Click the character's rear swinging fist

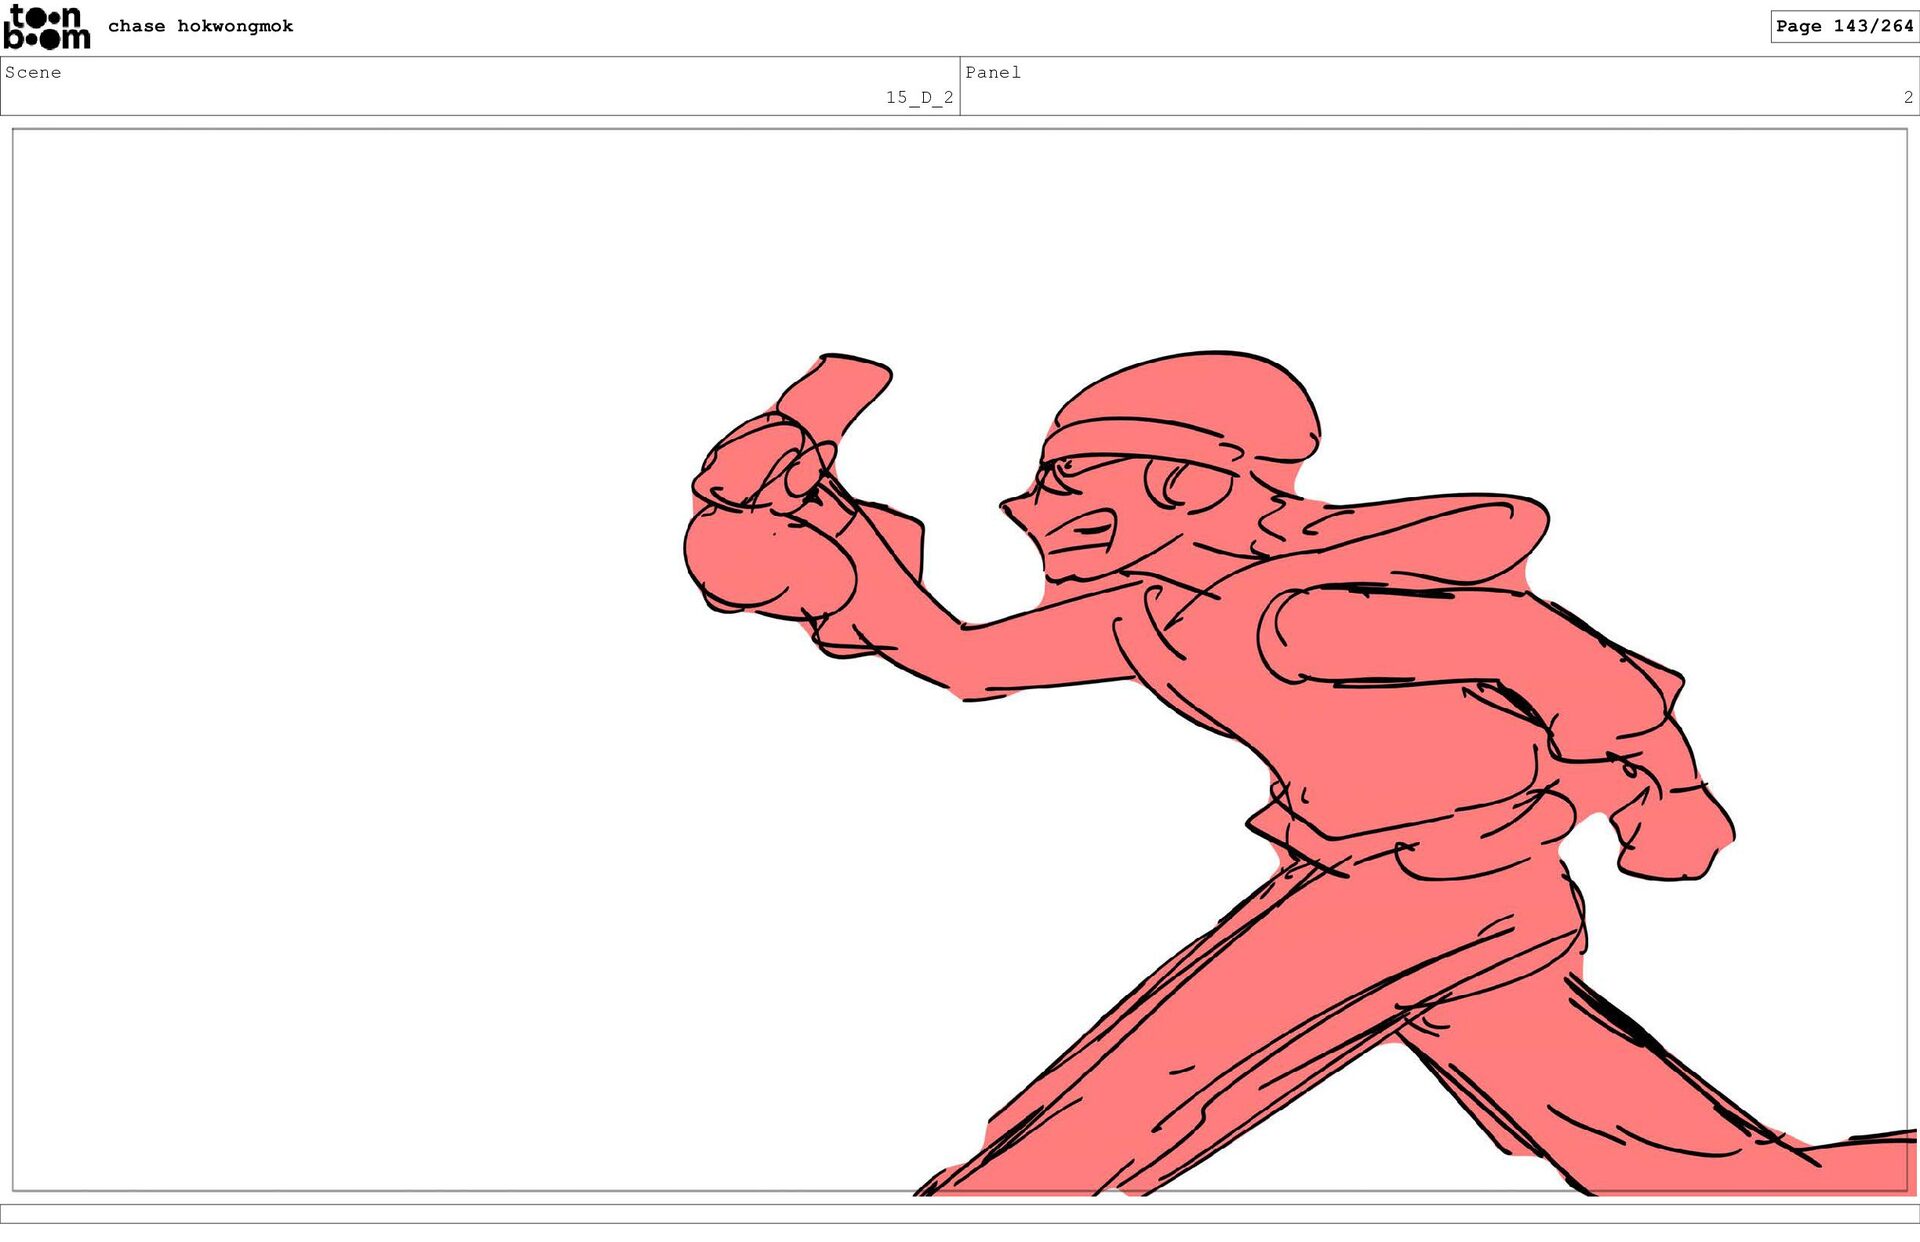click(1675, 830)
